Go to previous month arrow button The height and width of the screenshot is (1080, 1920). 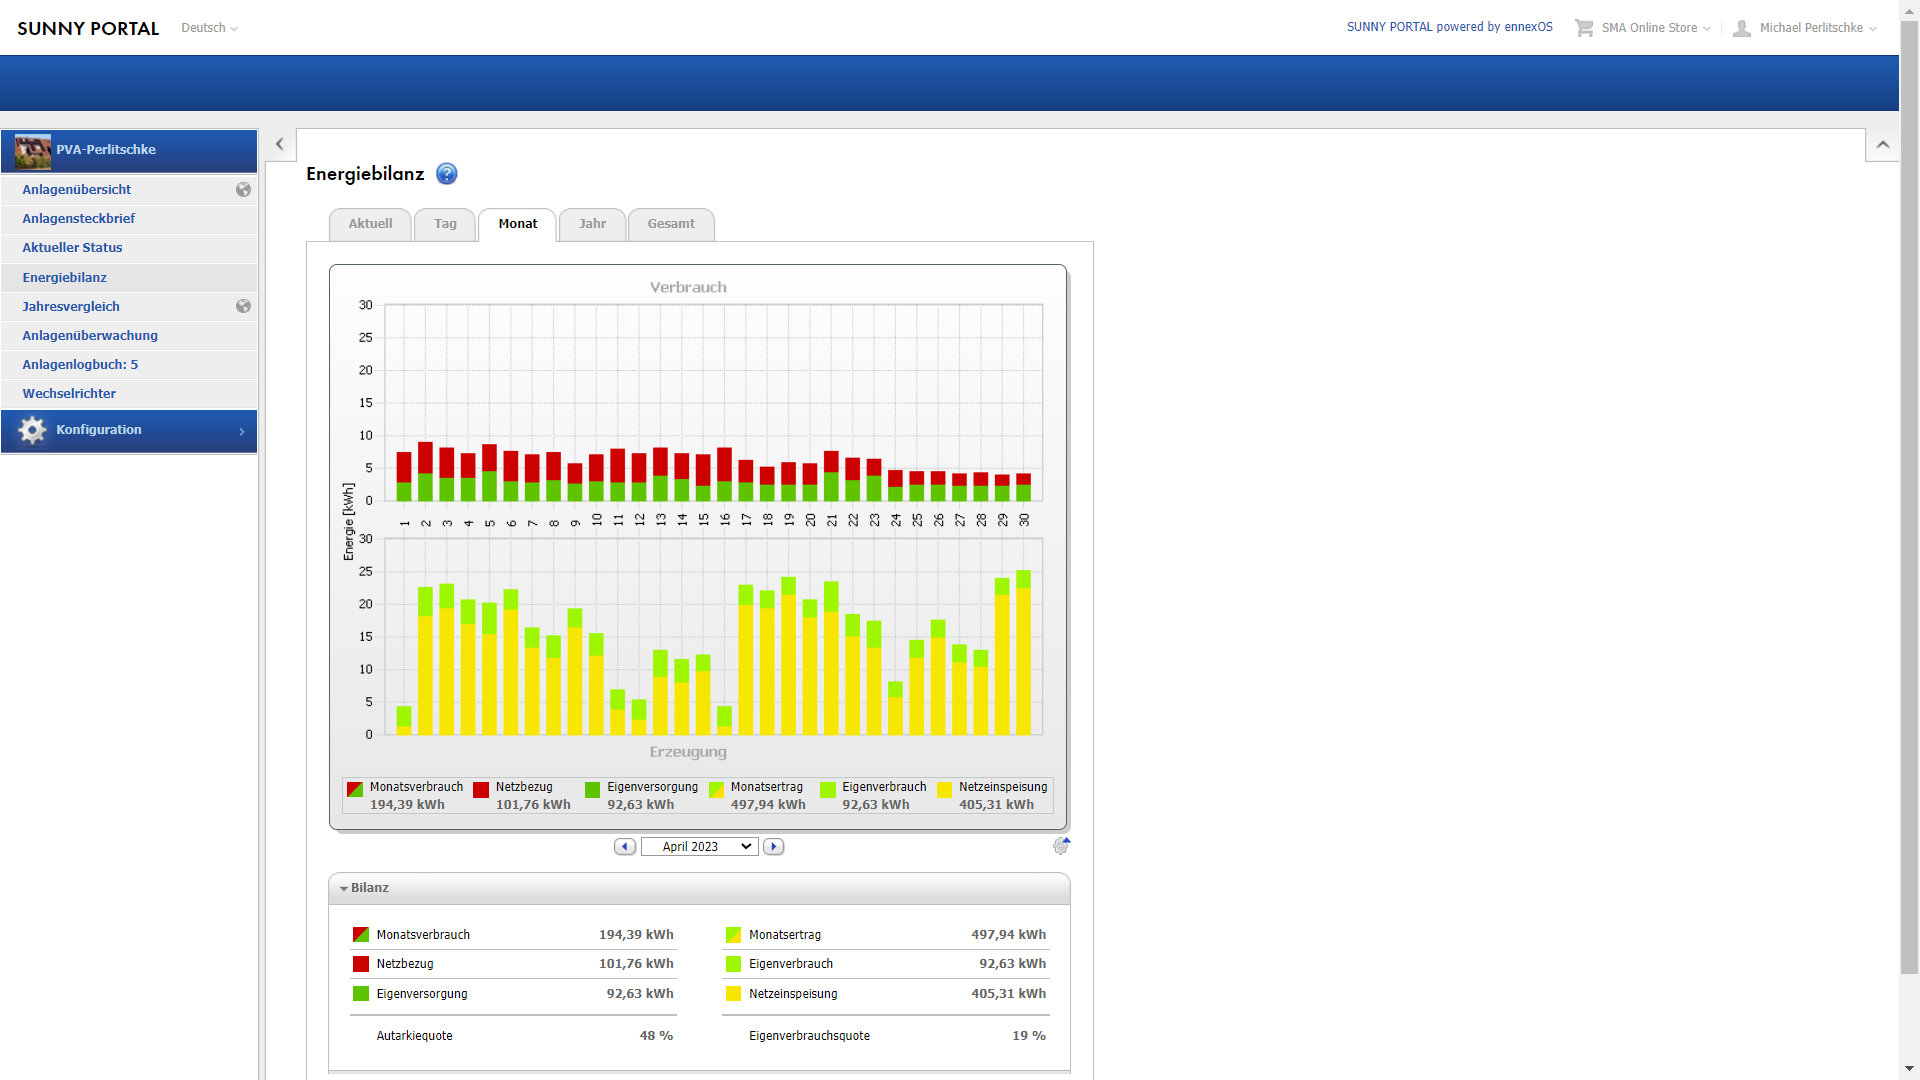[625, 847]
